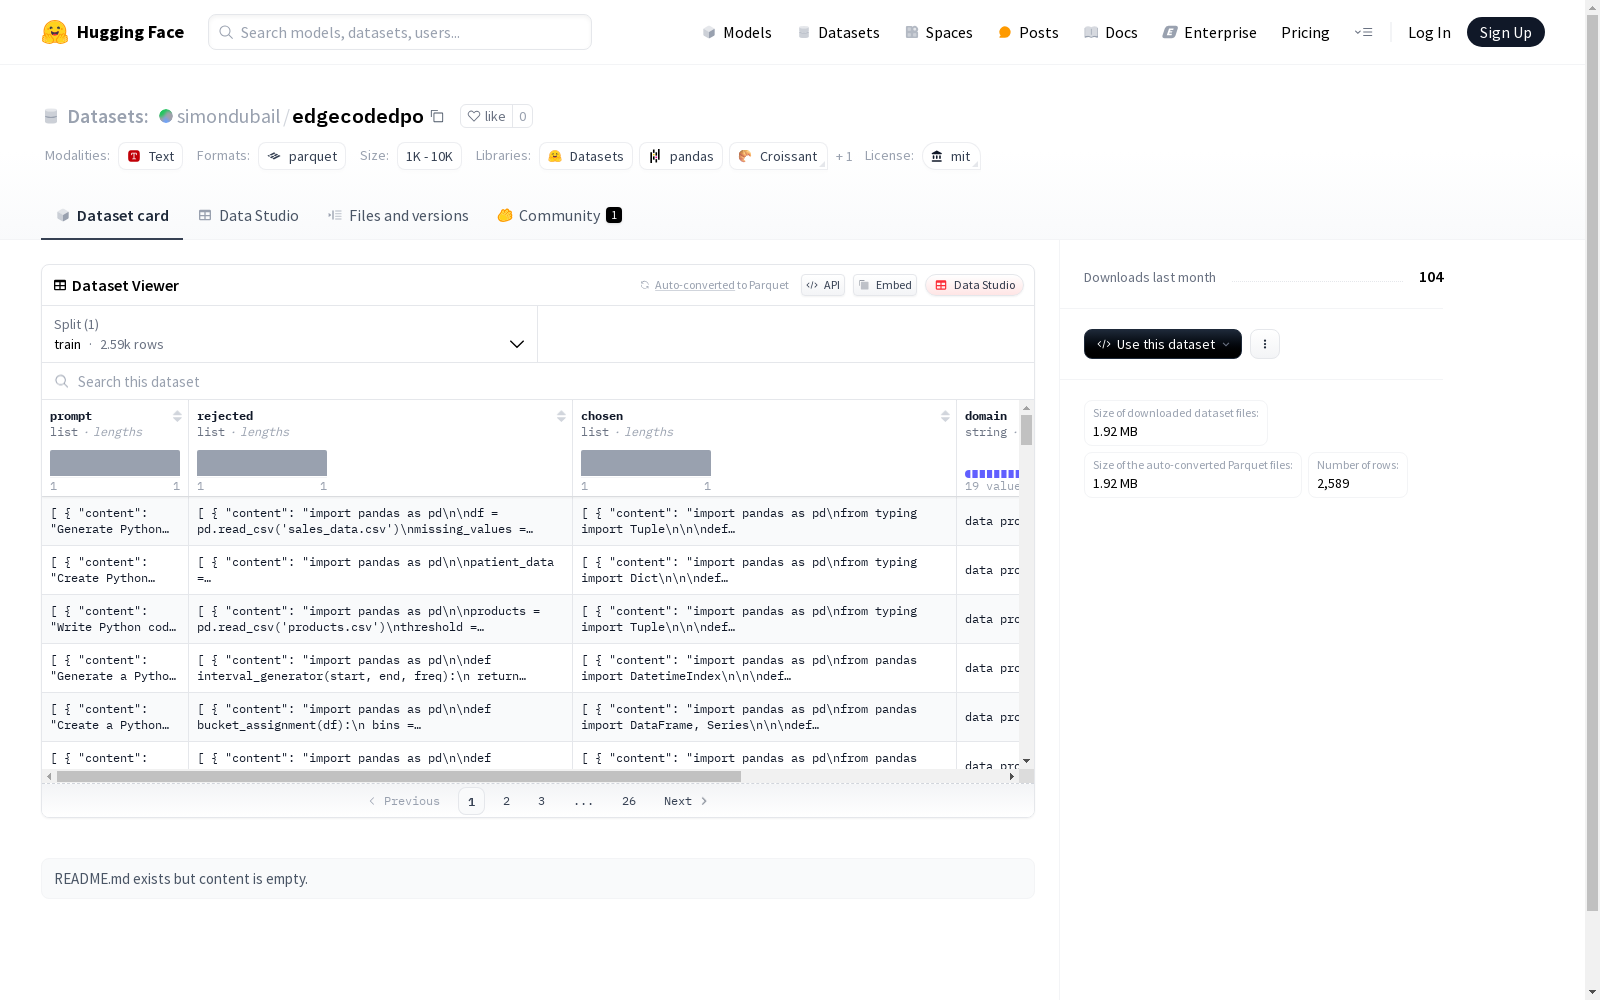
Task: Click the prompt column lengths histogram bar
Action: (115, 463)
